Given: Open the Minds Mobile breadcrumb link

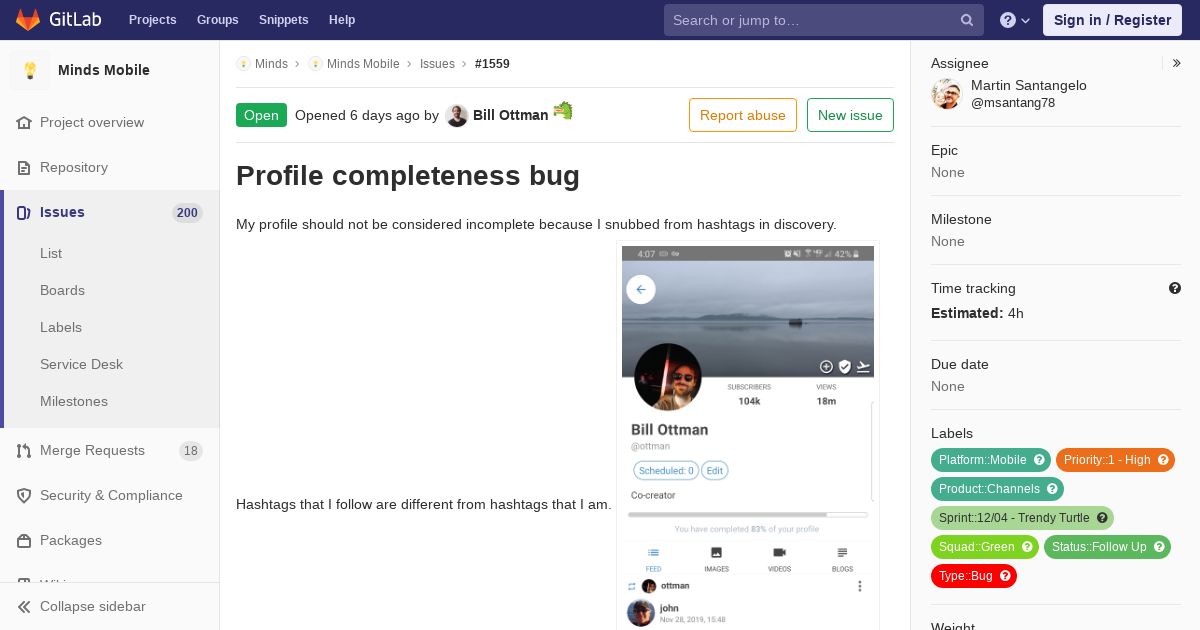Looking at the screenshot, I should (363, 64).
